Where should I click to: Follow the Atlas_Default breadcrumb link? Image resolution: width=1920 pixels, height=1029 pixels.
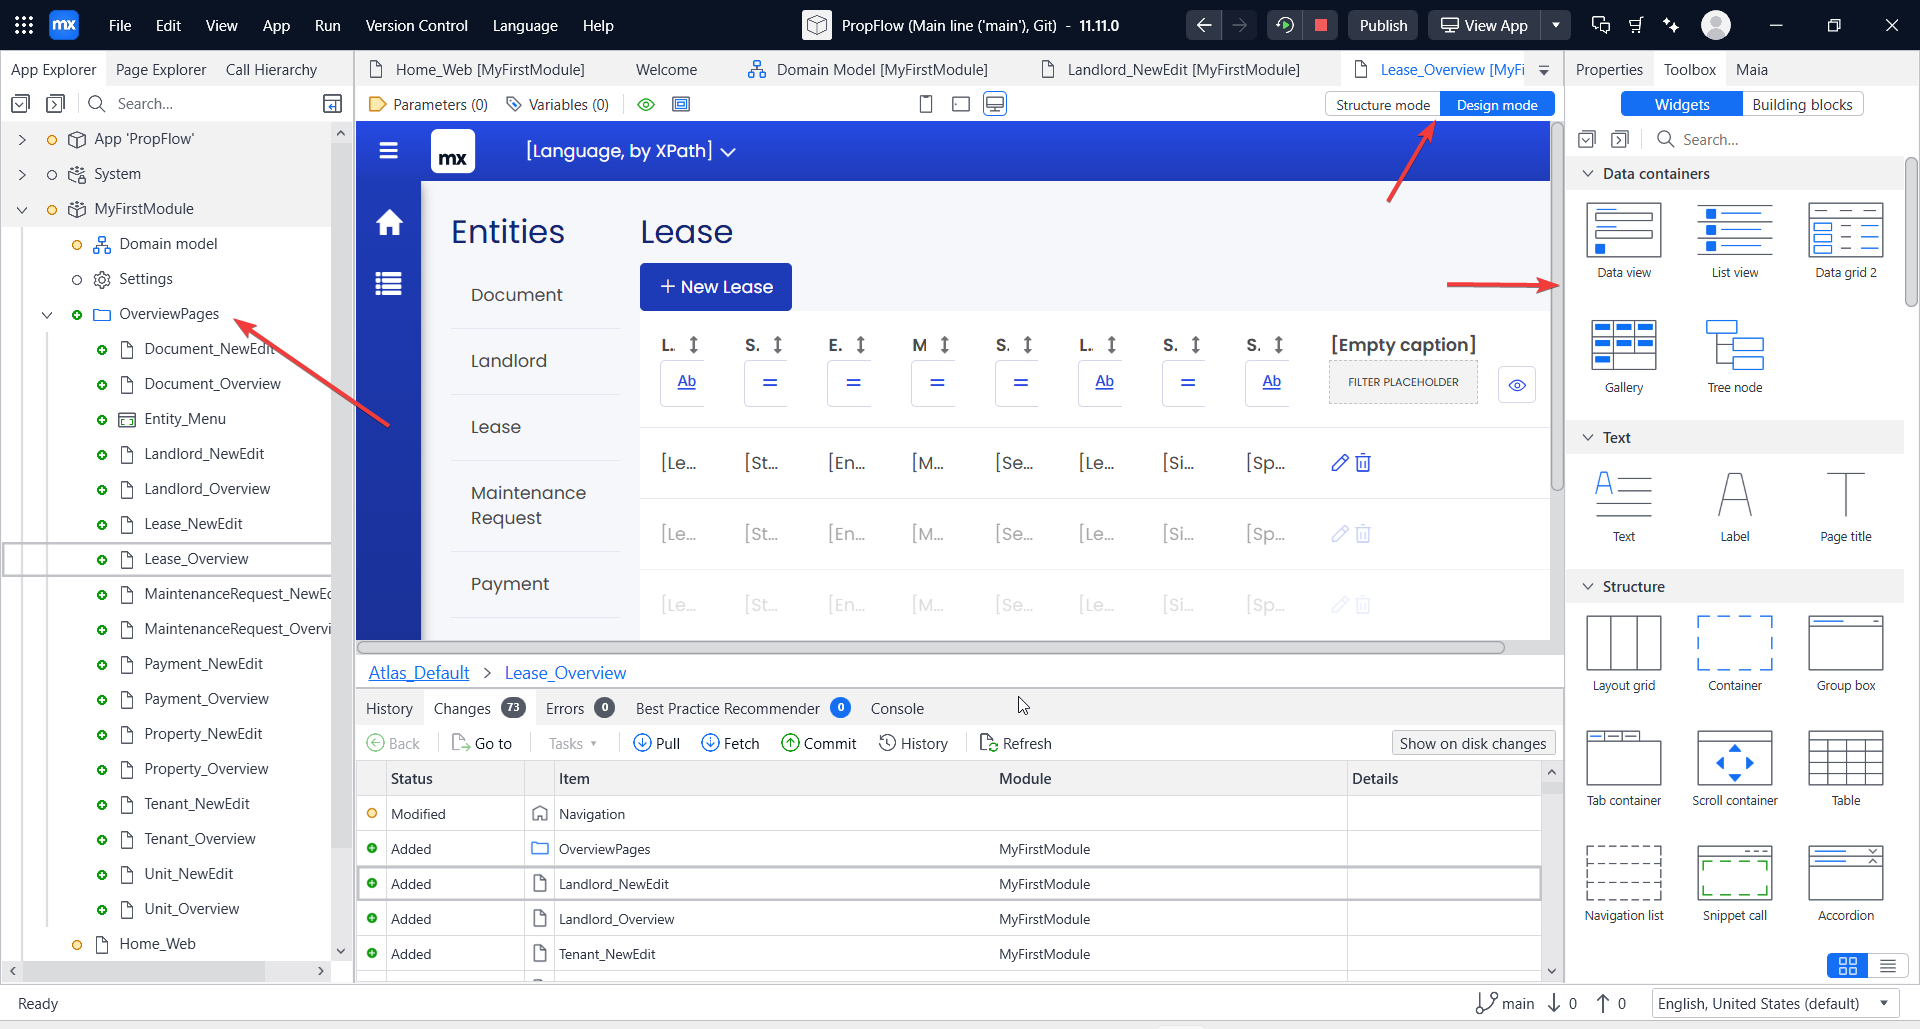point(419,673)
